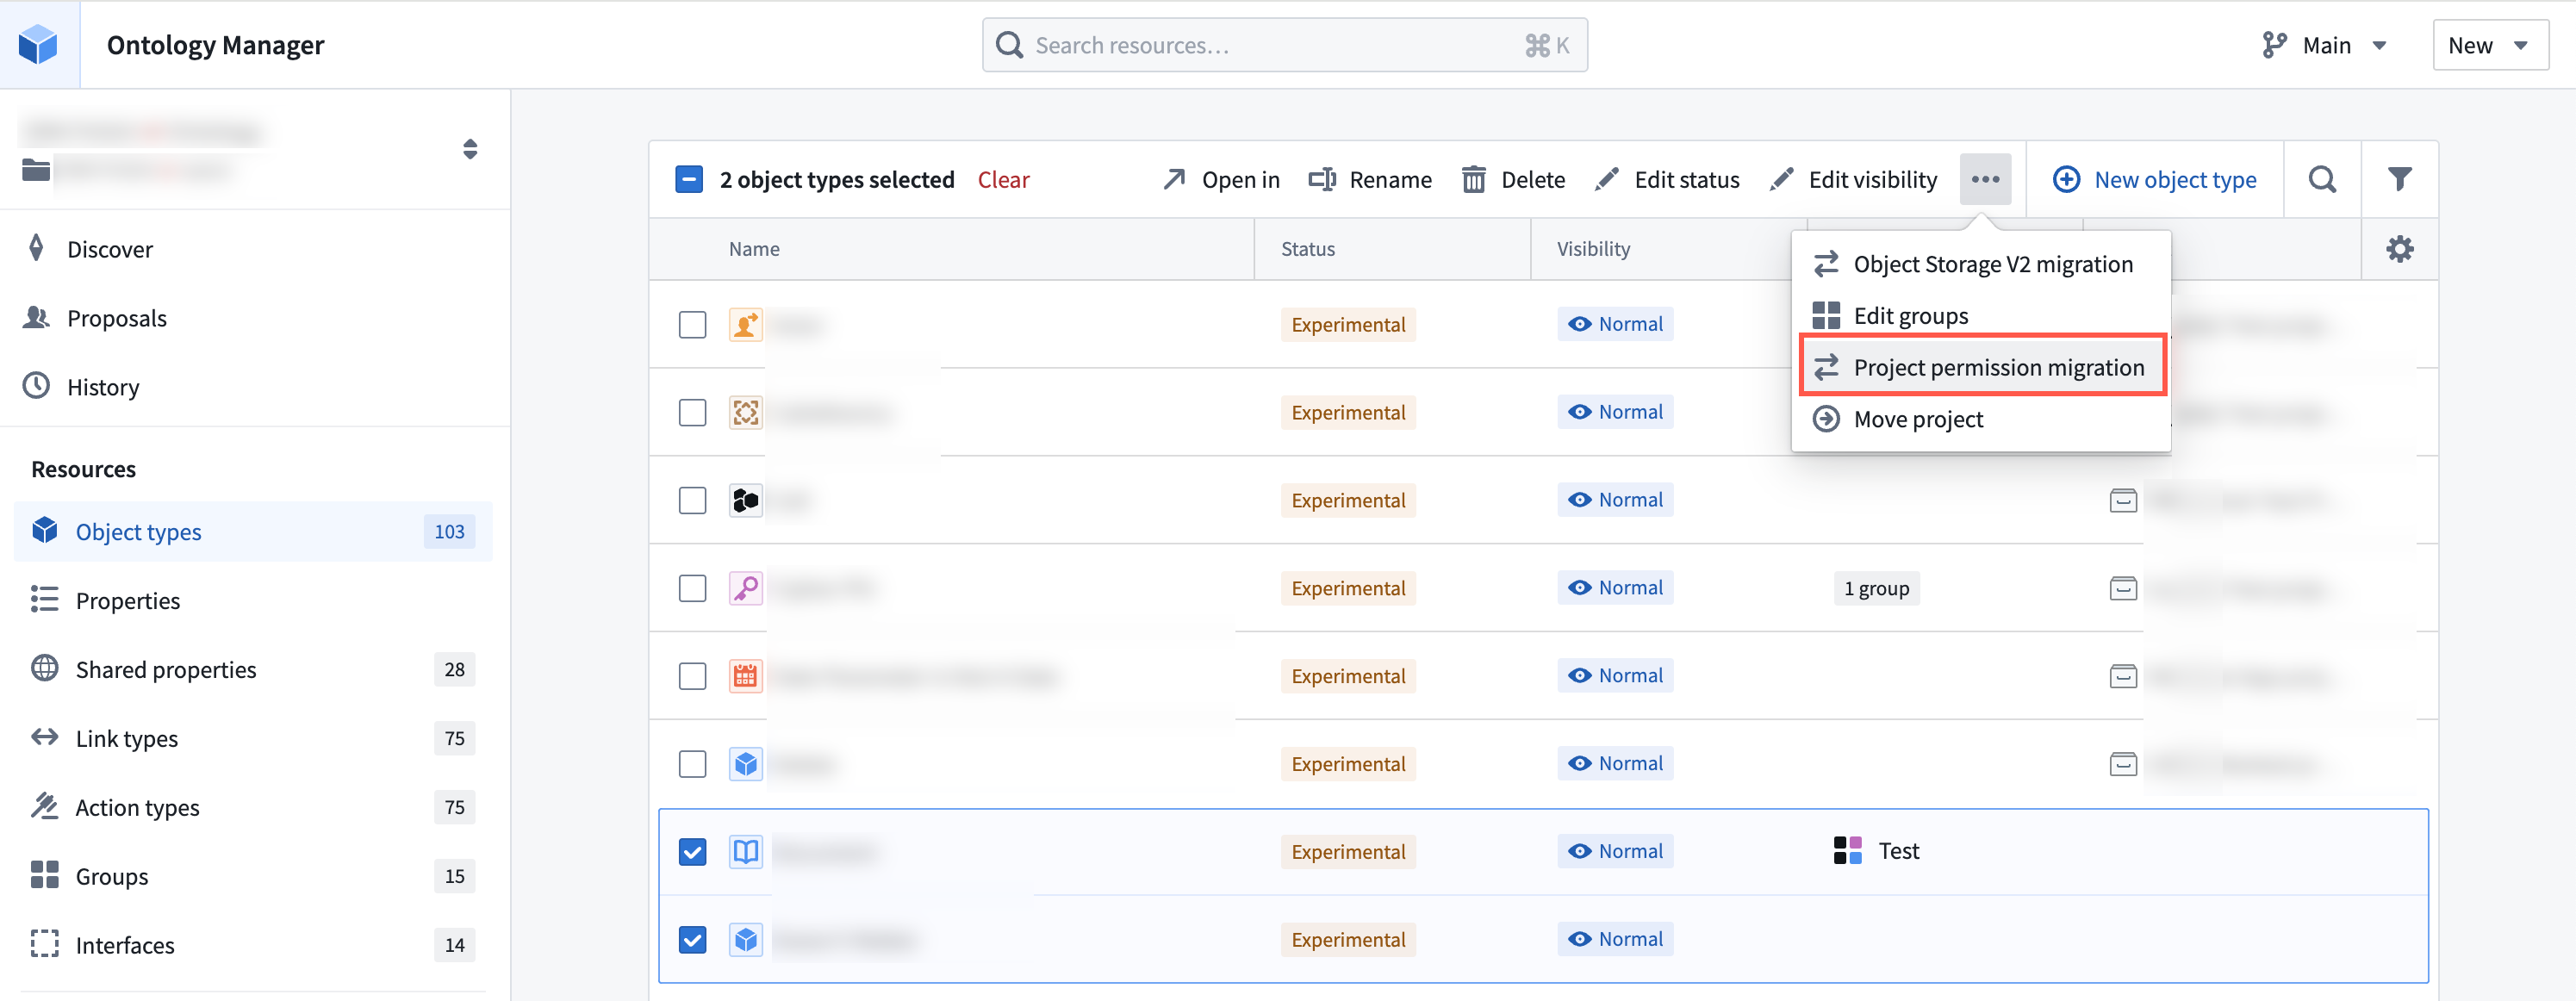Image resolution: width=2576 pixels, height=1001 pixels.
Task: Open the Main branch dropdown
Action: tap(2327, 45)
